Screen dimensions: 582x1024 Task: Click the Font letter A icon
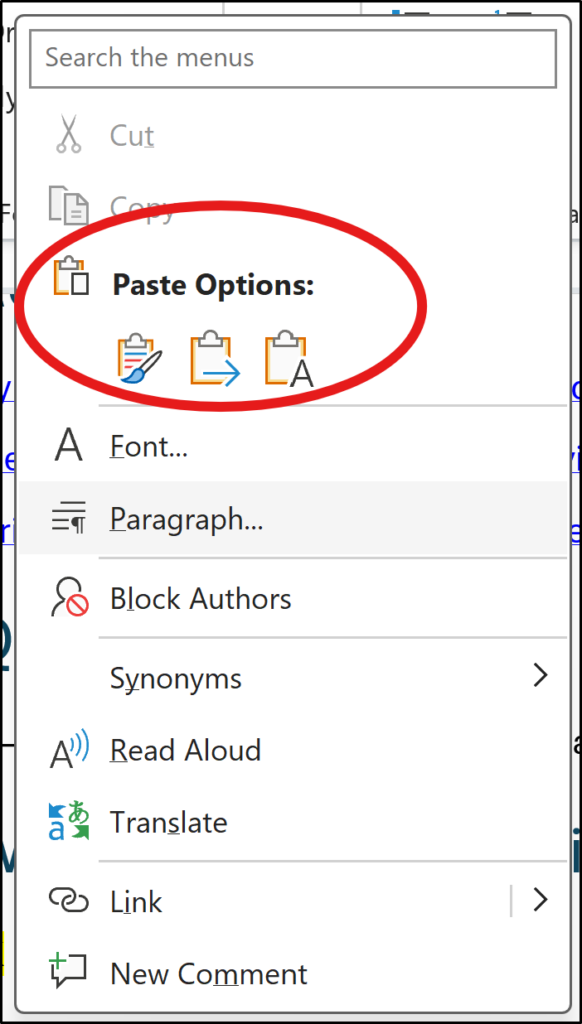click(x=69, y=446)
